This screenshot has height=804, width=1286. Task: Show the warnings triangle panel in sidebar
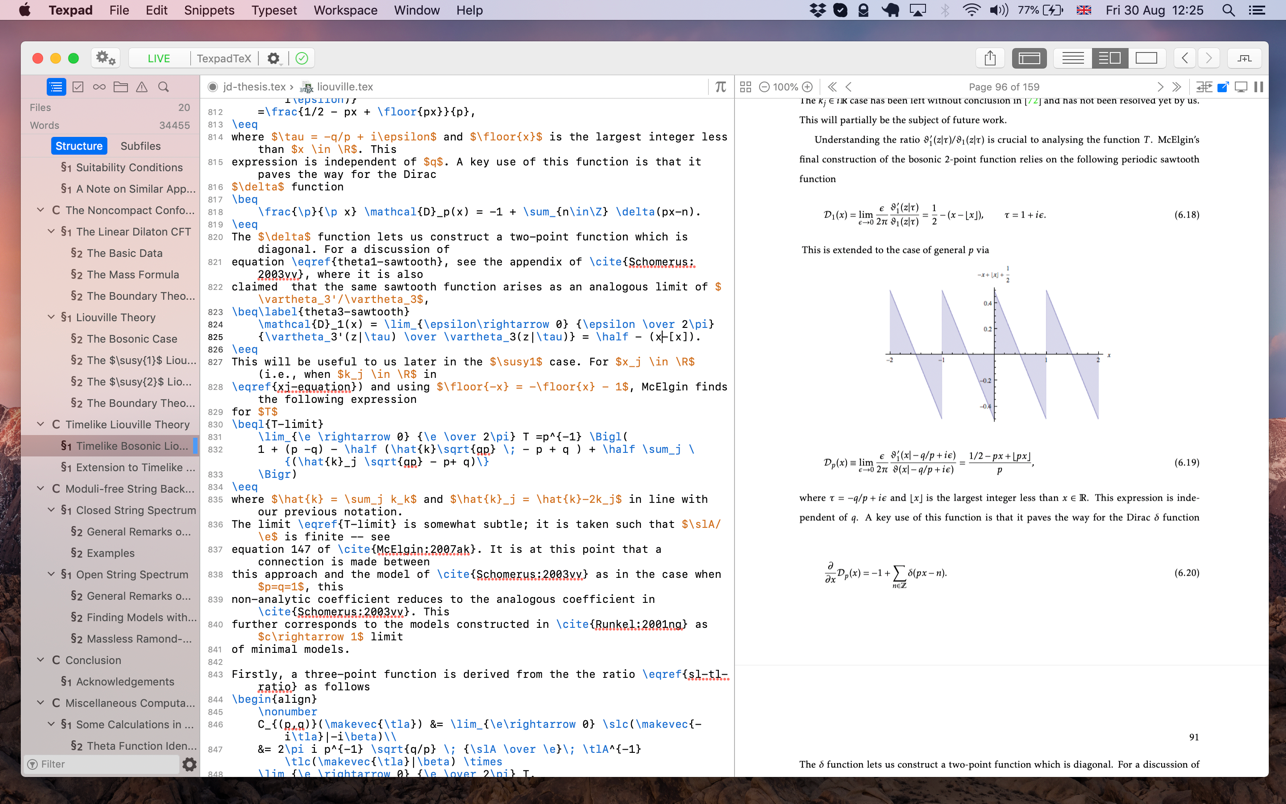click(142, 87)
